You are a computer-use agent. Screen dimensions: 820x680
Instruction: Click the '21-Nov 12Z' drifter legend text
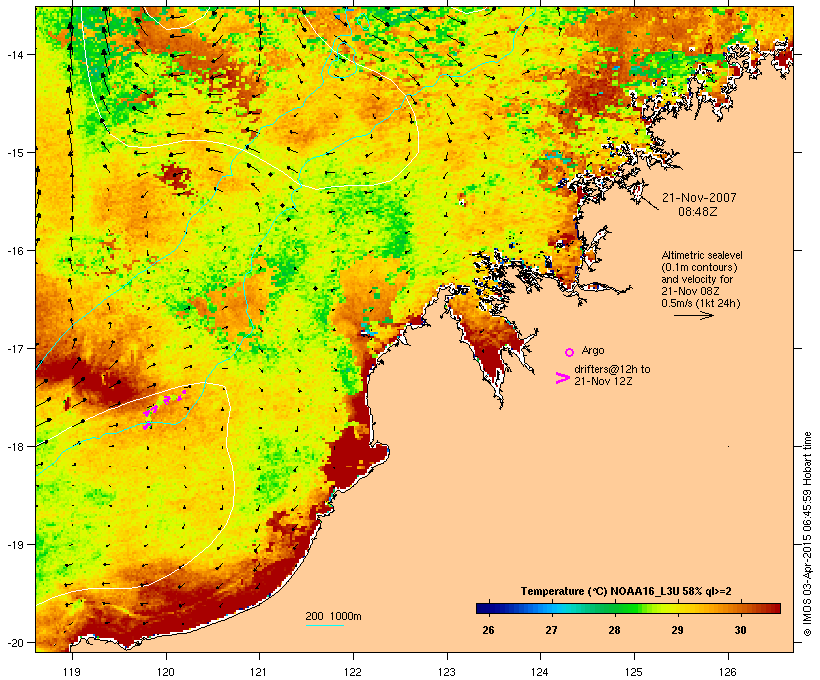point(603,381)
